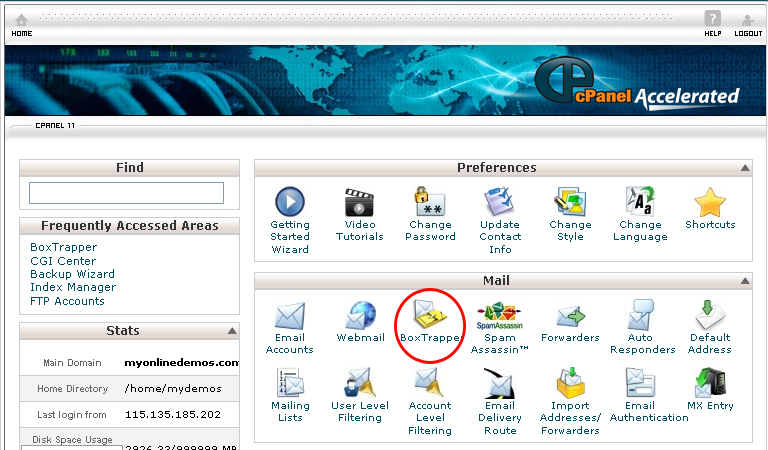Click the Frequently Accessed Areas heading
Image resolution: width=768 pixels, height=450 pixels.
pos(130,226)
